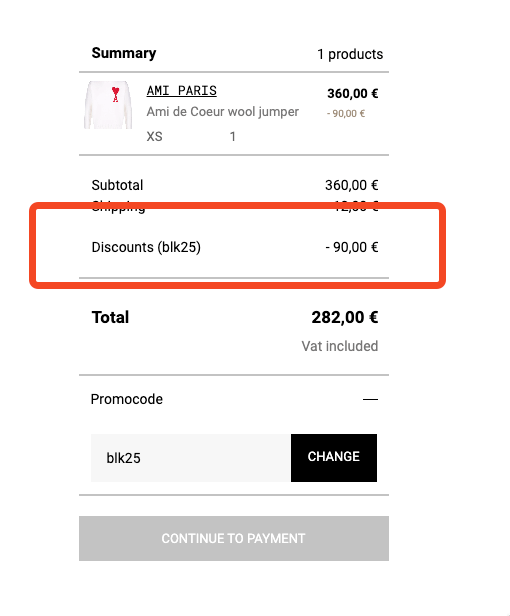The height and width of the screenshot is (616, 510).
Task: Click the CHANGE promocode button
Action: pos(334,458)
